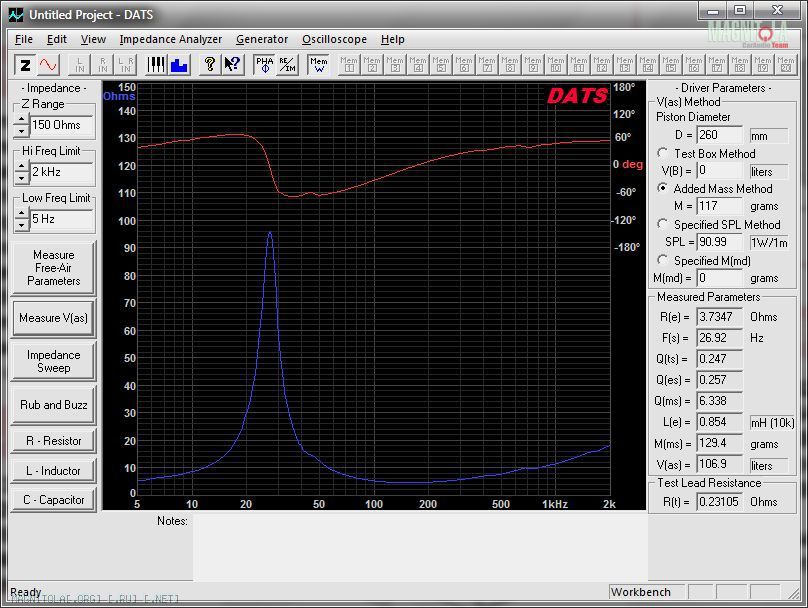Image resolution: width=808 pixels, height=608 pixels.
Task: Open the Generator menu
Action: (262, 39)
